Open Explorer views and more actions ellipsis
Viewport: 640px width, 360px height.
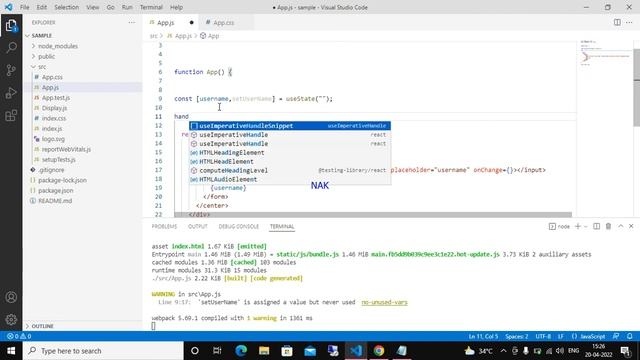point(131,22)
